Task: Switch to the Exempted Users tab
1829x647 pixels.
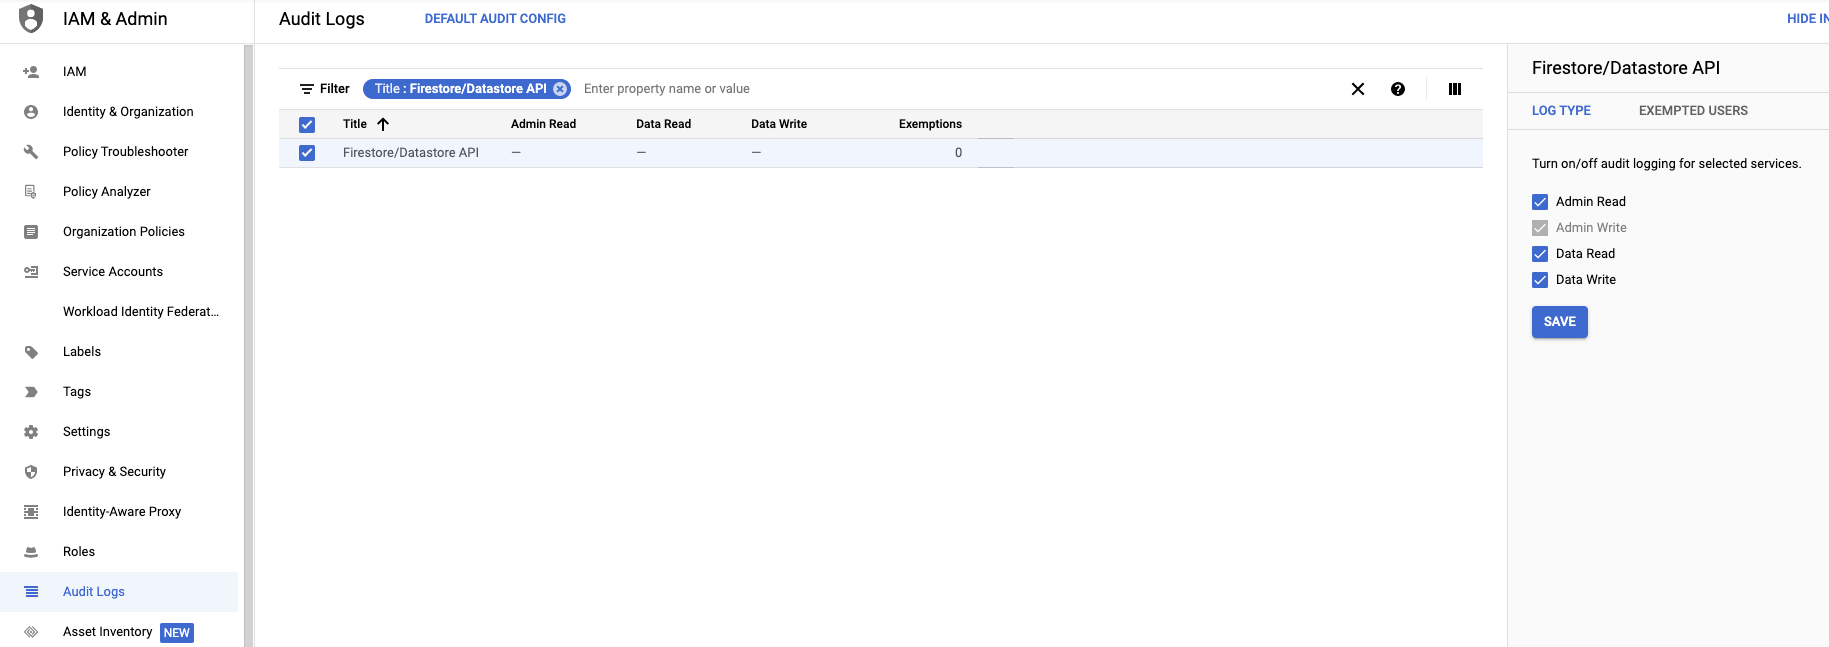Action: coord(1693,111)
